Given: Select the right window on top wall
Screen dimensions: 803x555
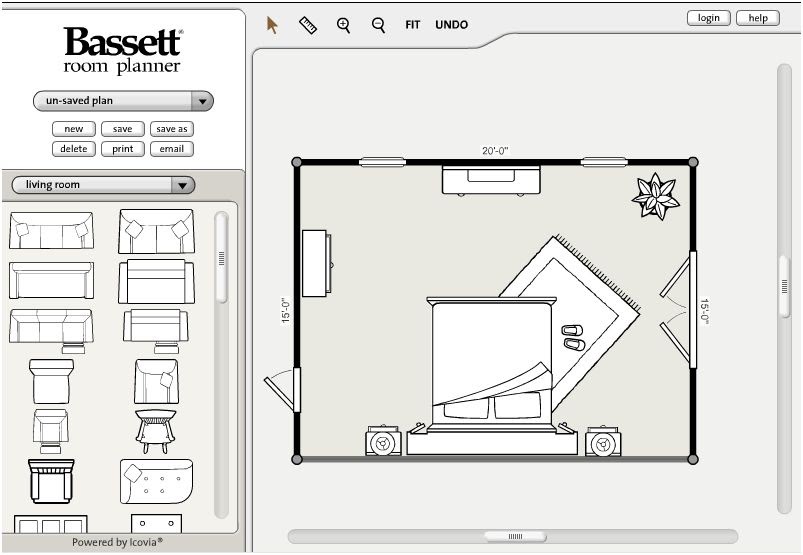Looking at the screenshot, I should (604, 162).
